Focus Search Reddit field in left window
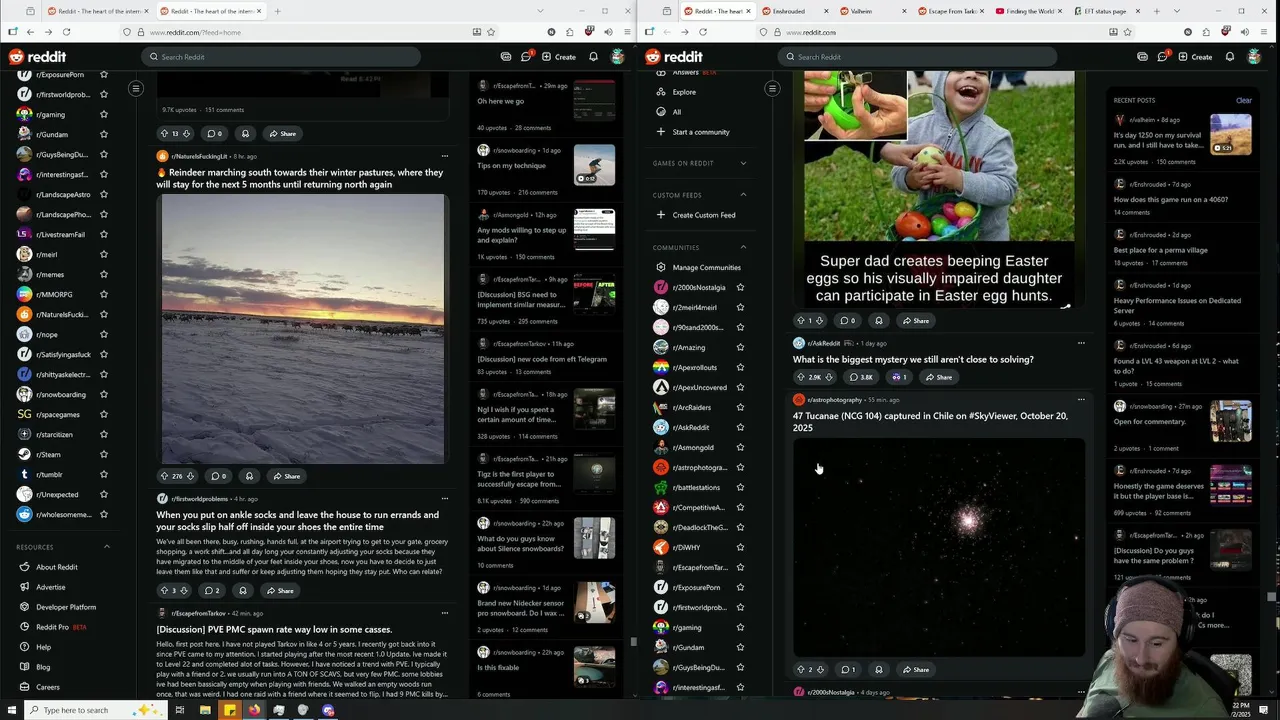This screenshot has height=720, width=1280. tap(281, 57)
